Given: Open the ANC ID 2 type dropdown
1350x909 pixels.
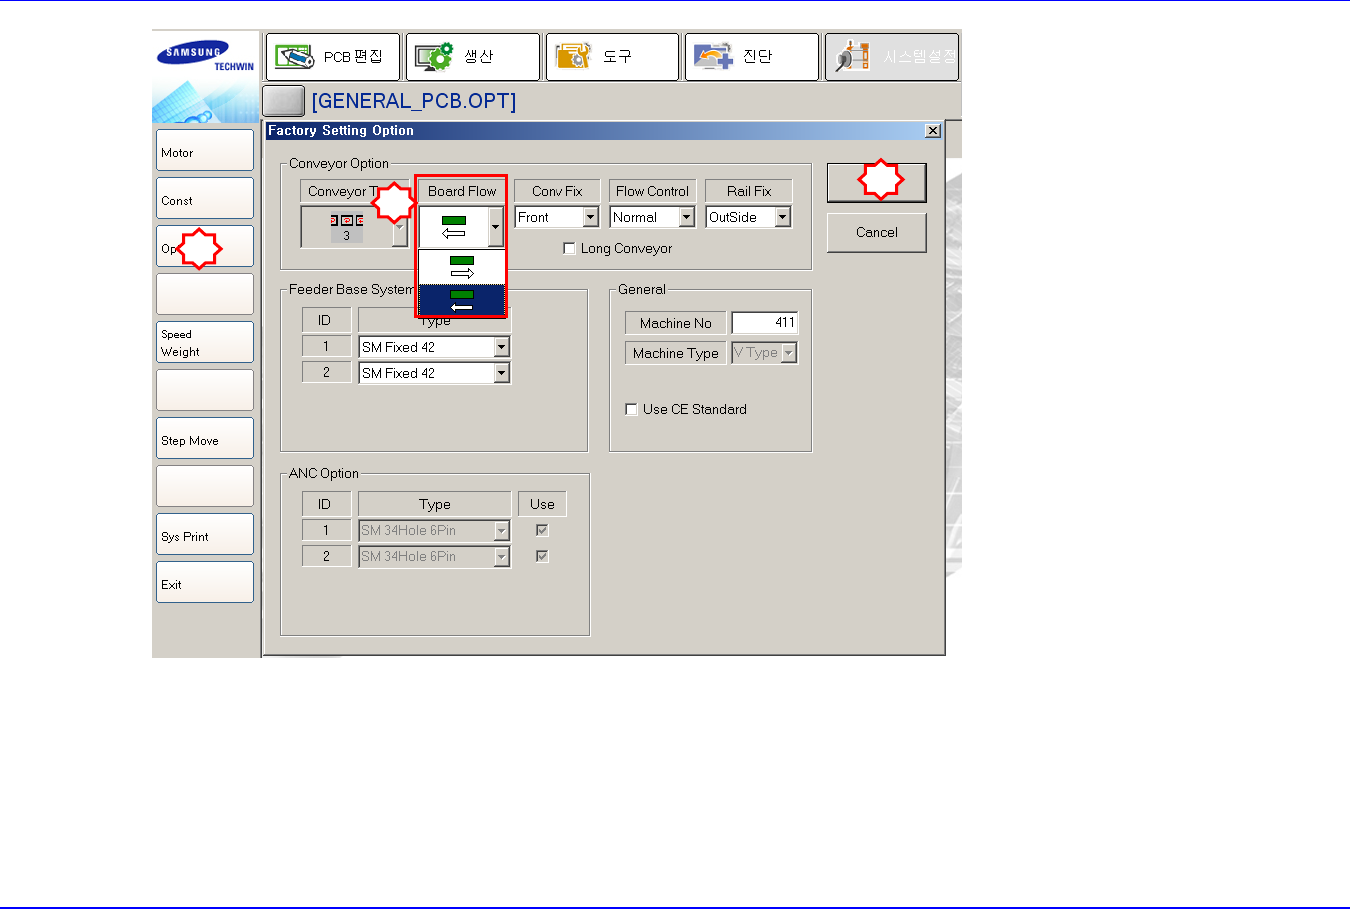Looking at the screenshot, I should pyautogui.click(x=502, y=557).
